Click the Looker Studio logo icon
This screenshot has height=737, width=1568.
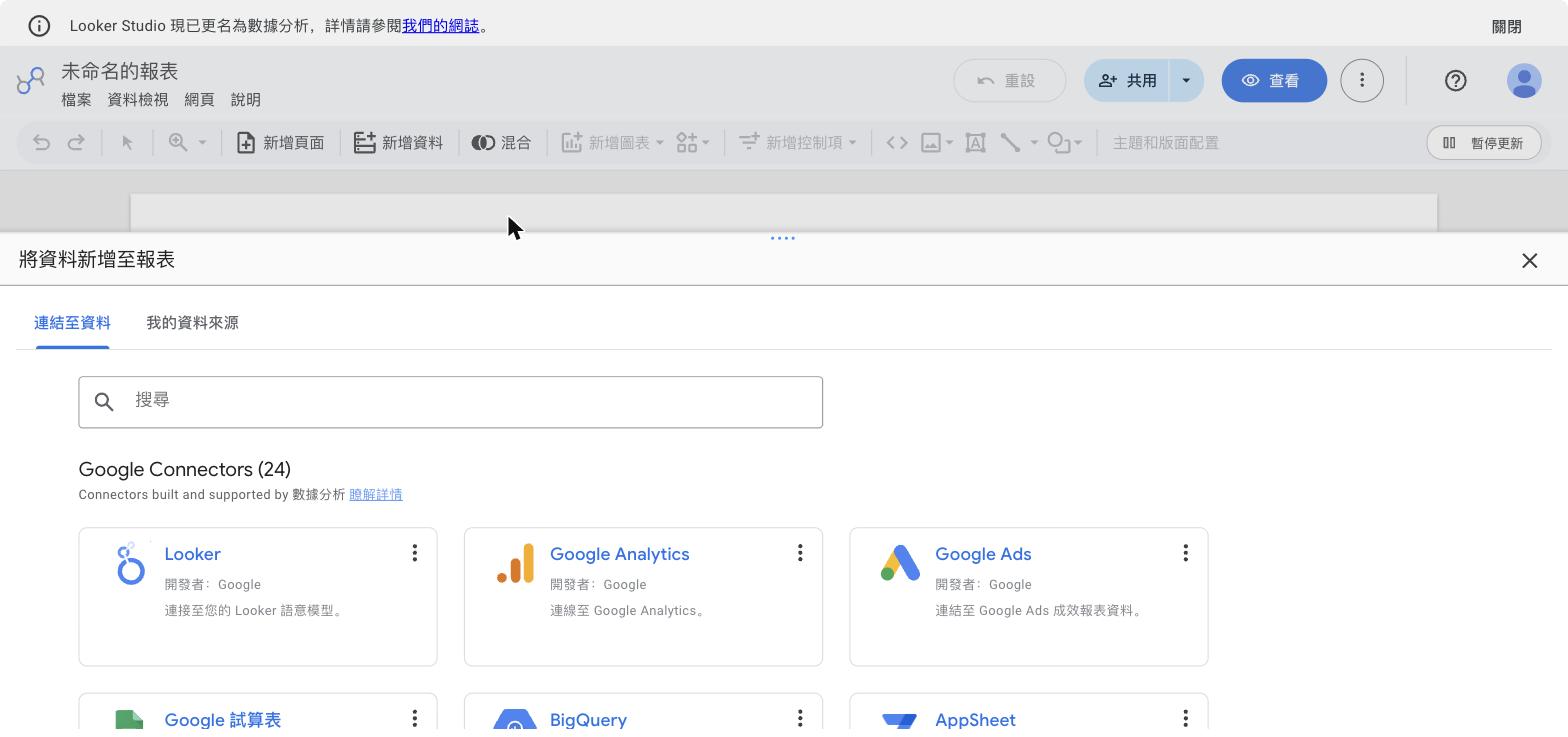click(31, 80)
